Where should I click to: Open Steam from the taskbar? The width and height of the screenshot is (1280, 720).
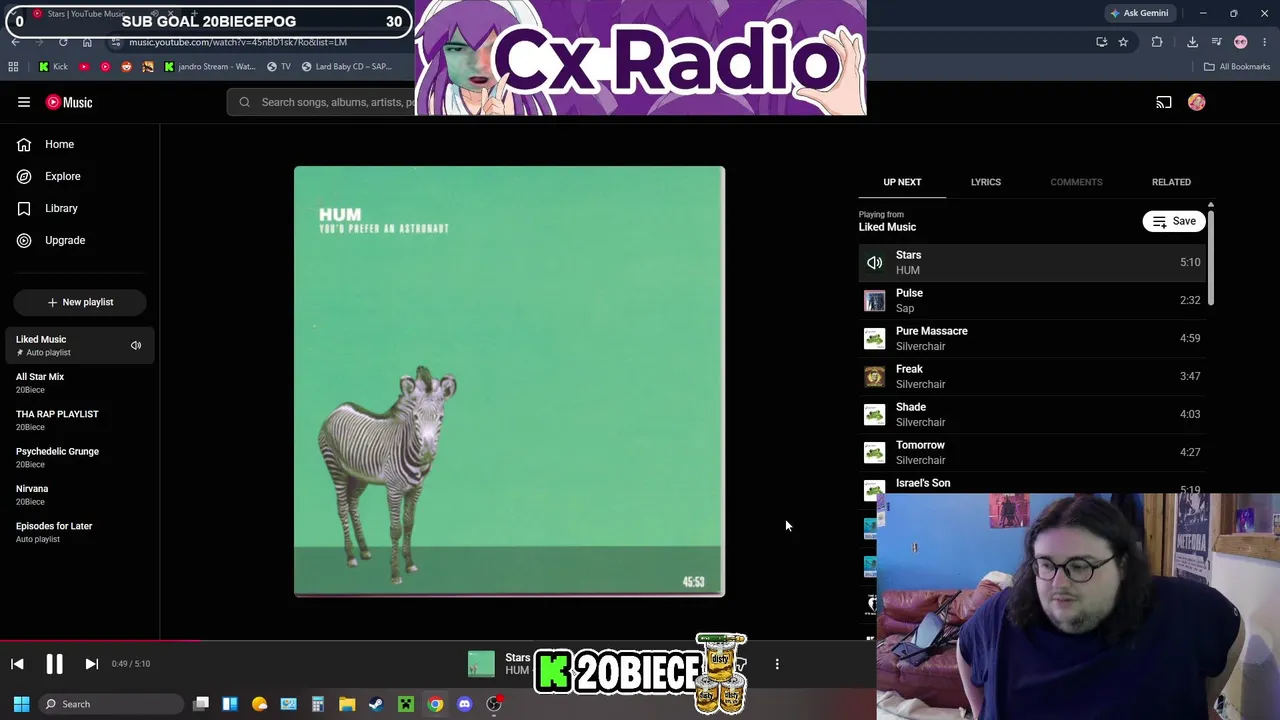(x=376, y=704)
